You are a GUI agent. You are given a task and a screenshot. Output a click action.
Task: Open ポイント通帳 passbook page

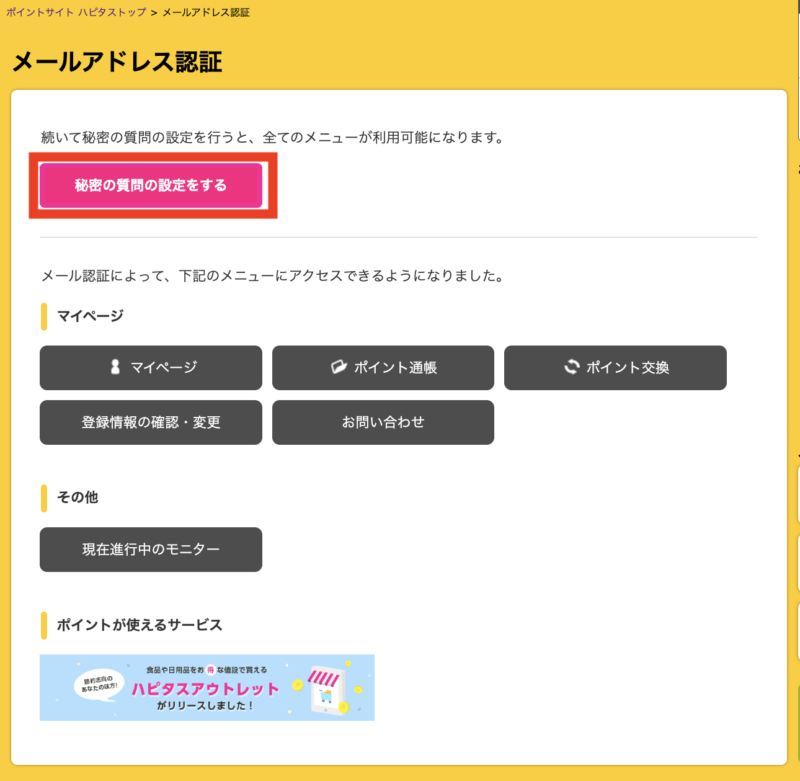[383, 367]
